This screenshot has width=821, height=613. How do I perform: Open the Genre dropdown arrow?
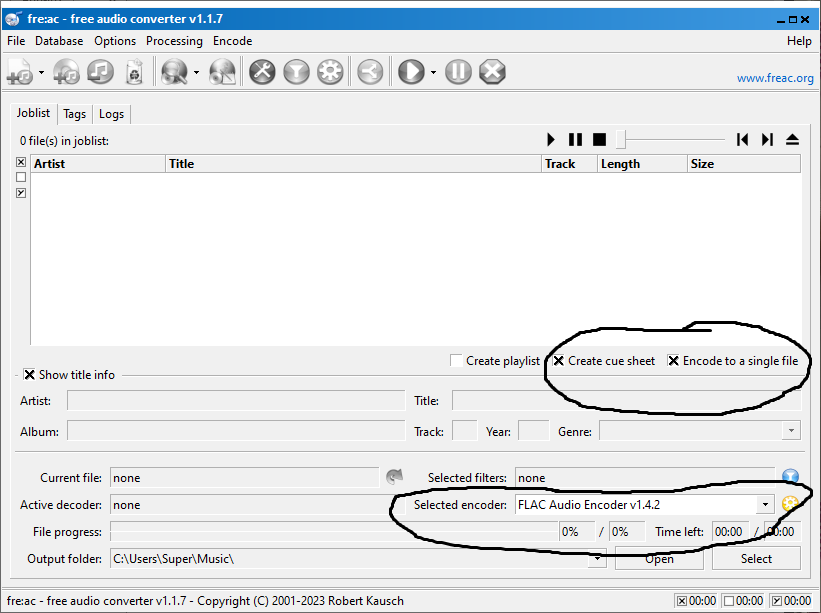point(791,431)
